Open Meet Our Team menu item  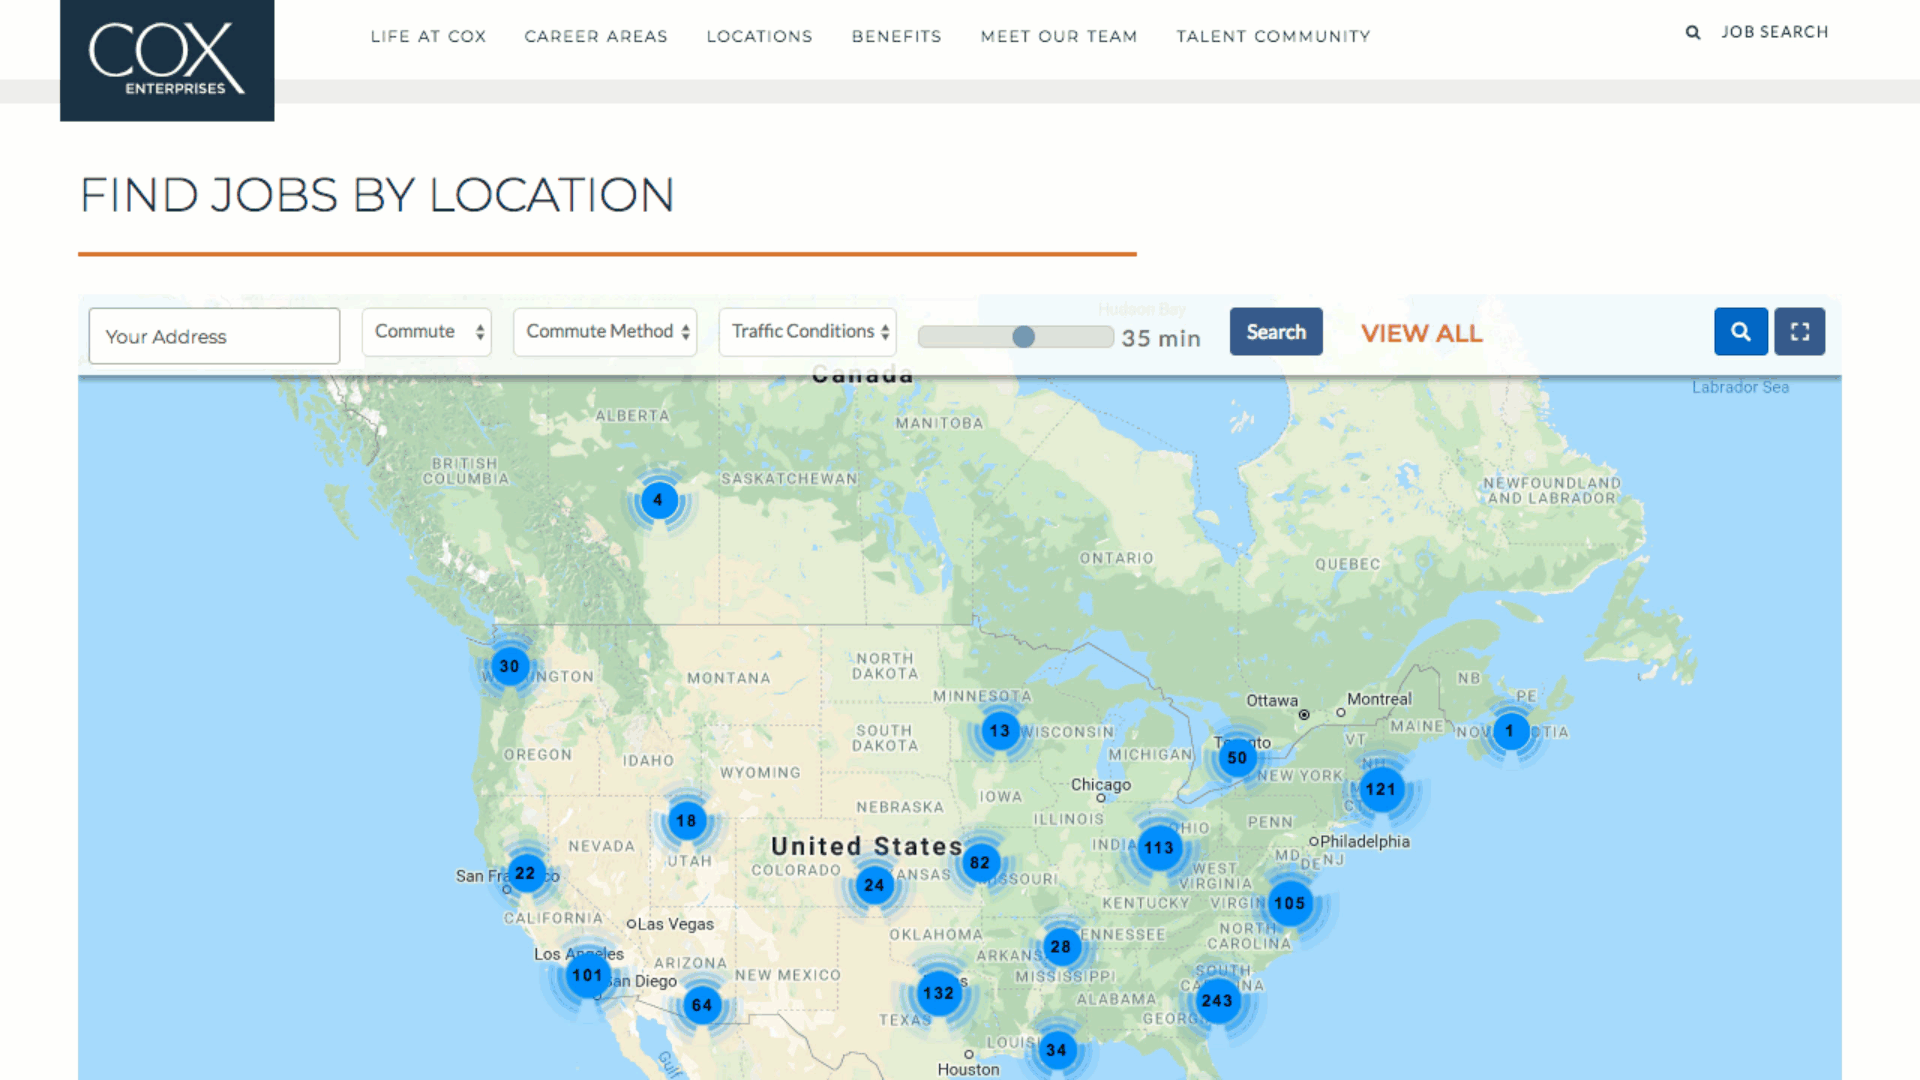point(1059,36)
